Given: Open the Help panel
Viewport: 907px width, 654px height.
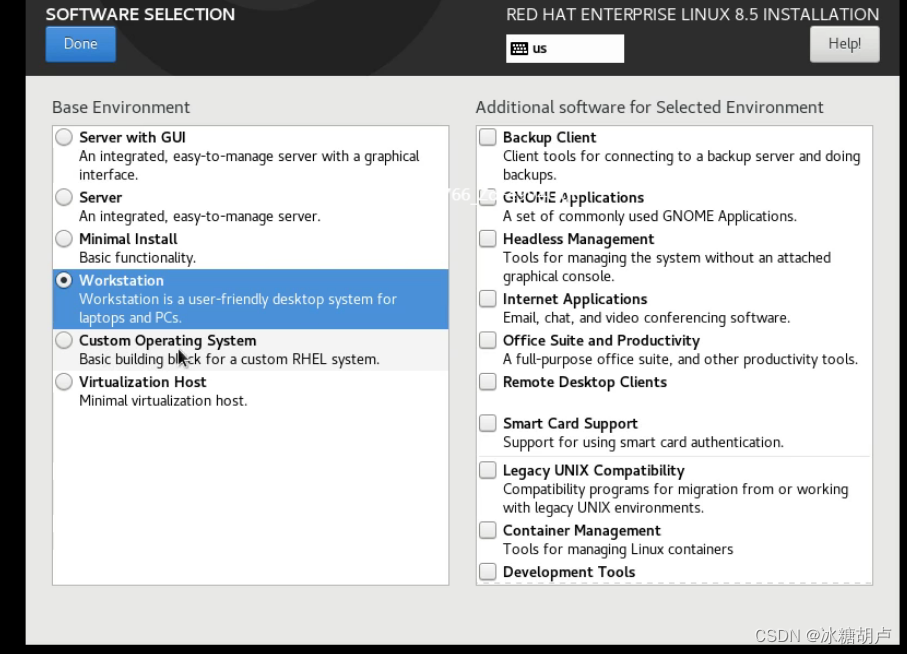Looking at the screenshot, I should pos(843,44).
